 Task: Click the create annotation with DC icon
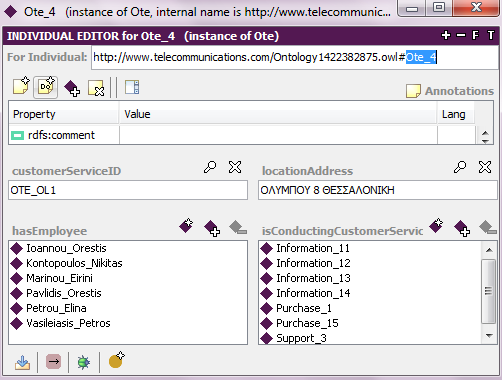tap(46, 87)
